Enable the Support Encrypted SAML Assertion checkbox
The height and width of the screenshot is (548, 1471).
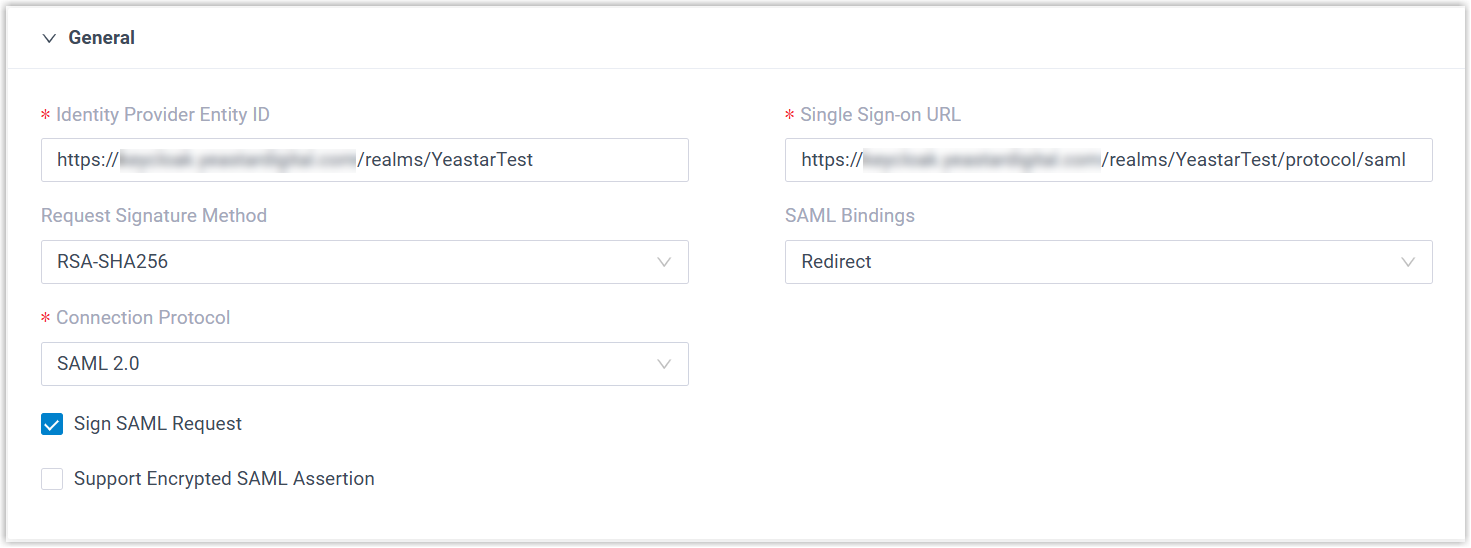(52, 479)
